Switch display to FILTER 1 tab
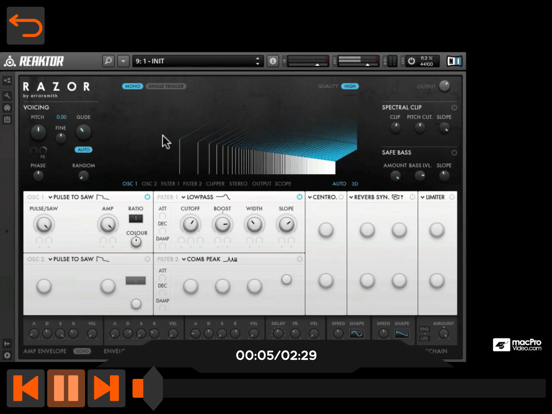 tap(170, 184)
